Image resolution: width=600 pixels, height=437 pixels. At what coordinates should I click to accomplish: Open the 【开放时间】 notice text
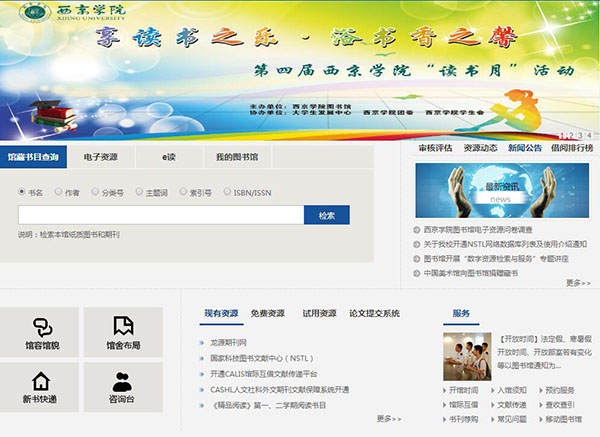pyautogui.click(x=545, y=352)
